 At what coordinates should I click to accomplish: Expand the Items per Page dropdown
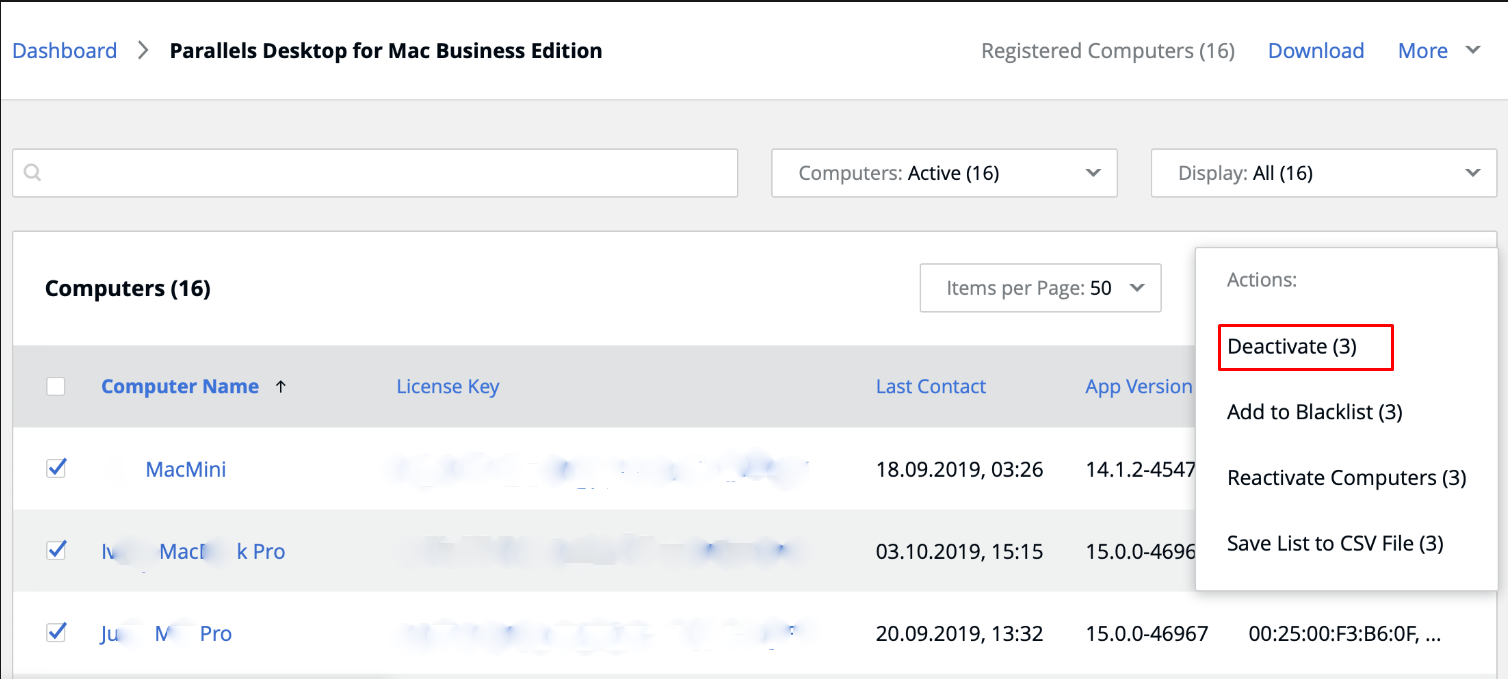point(1040,288)
